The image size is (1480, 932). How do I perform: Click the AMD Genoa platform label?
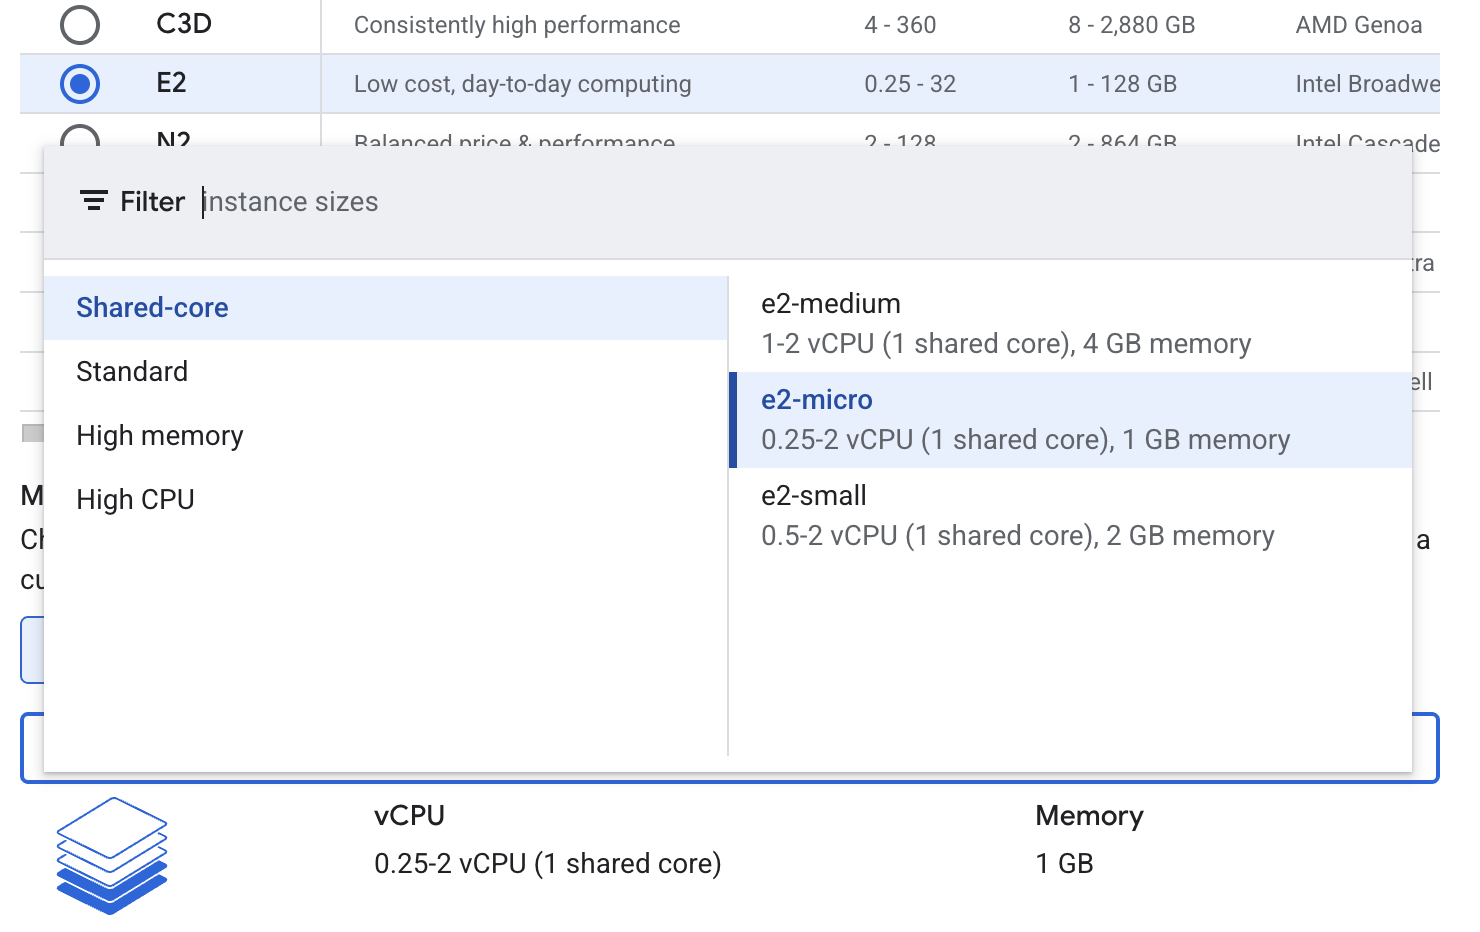pos(1358,24)
